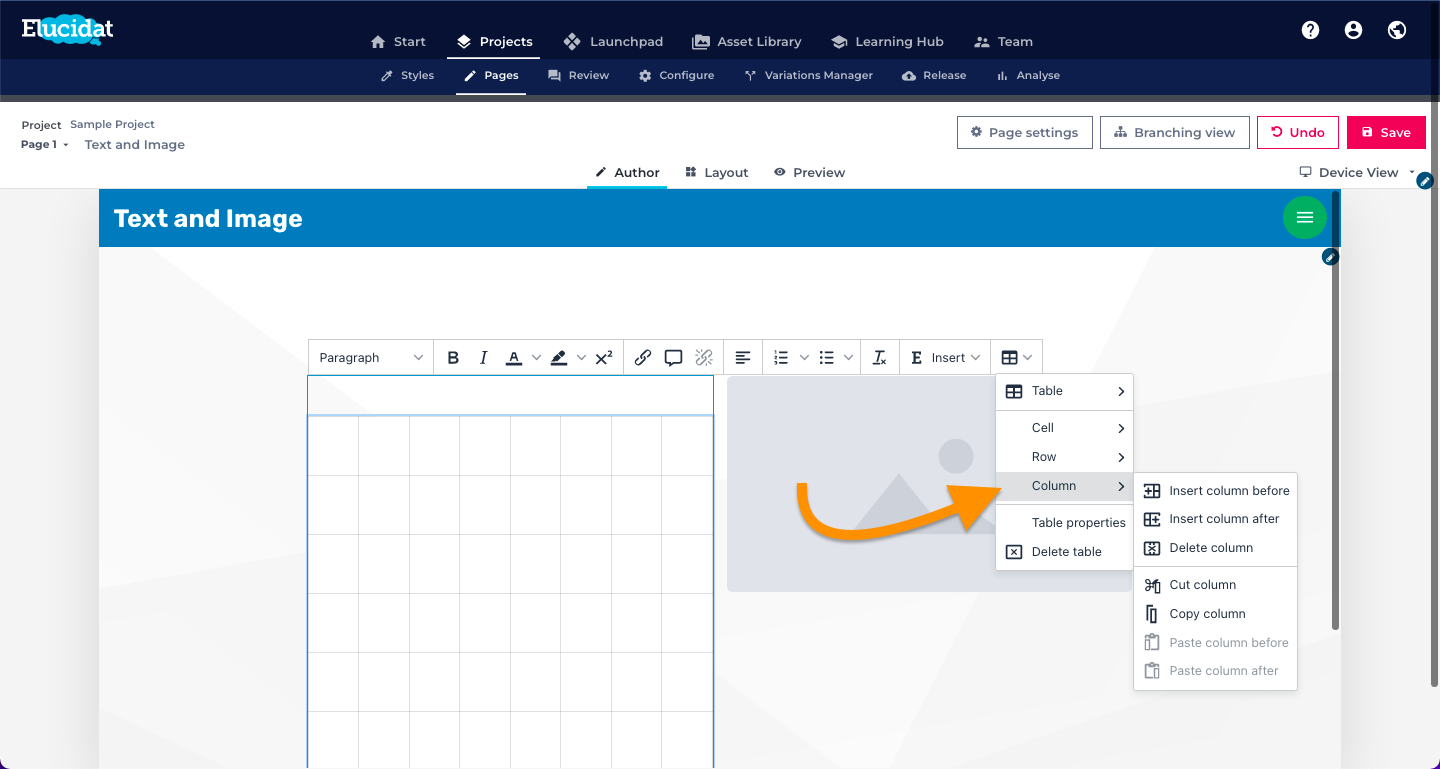Add a comment using the speech bubble icon
This screenshot has height=769, width=1440.
[x=674, y=358]
